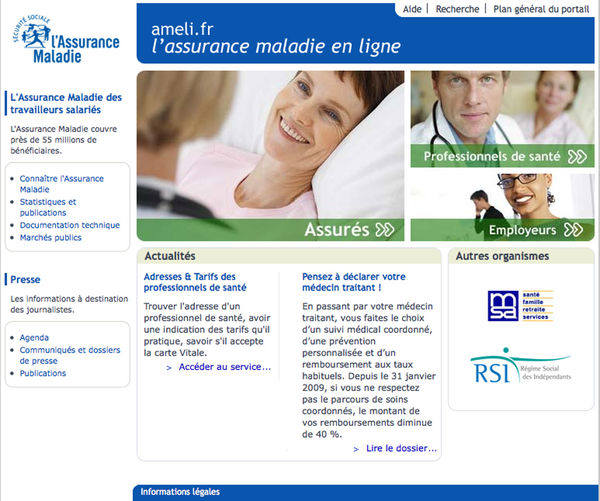Open the Informations légales footer bar

coord(180,492)
